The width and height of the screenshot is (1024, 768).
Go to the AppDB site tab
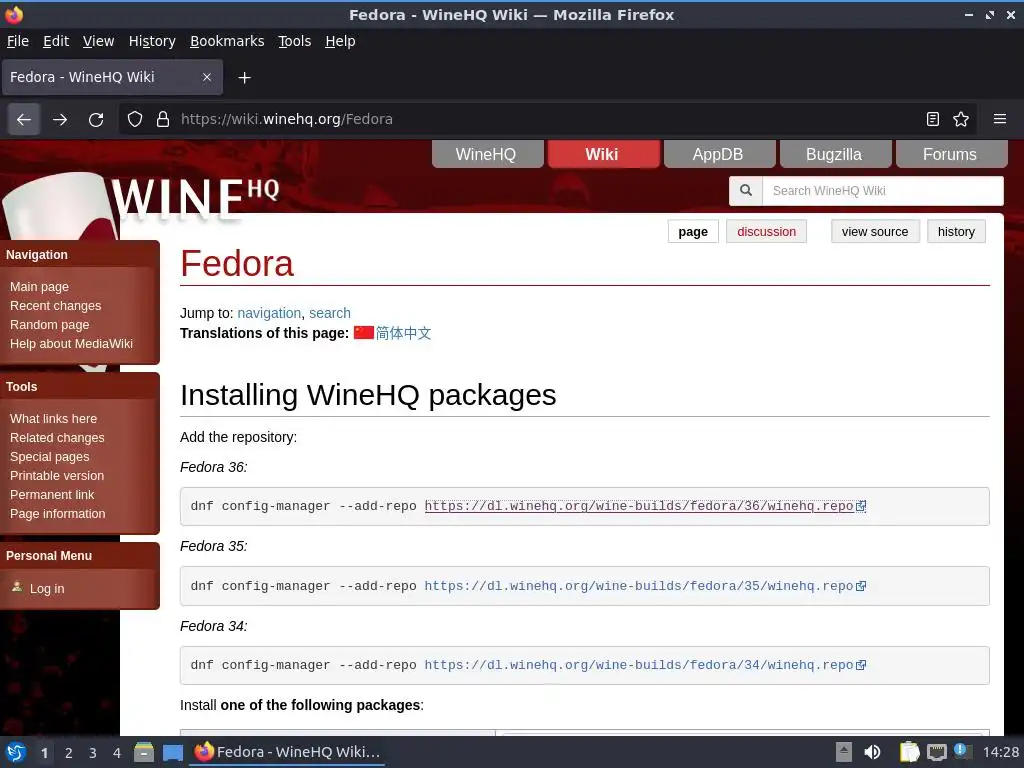[720, 155]
